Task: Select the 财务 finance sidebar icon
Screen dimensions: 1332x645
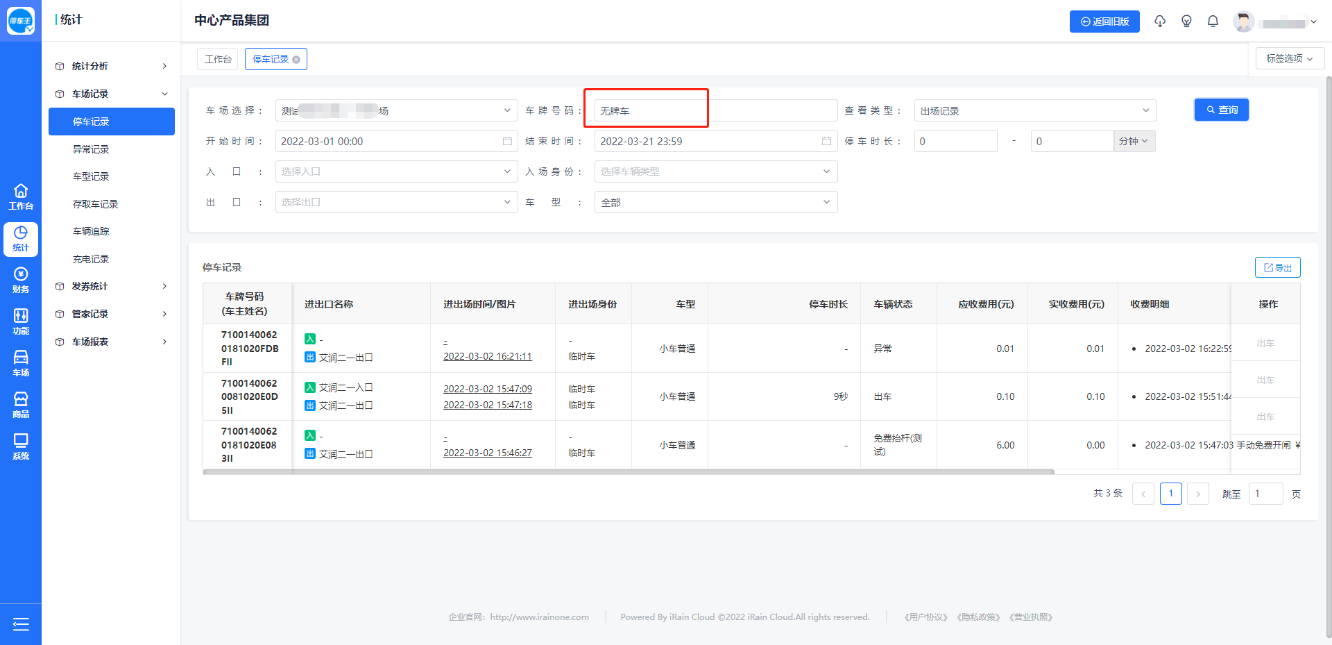Action: click(x=20, y=279)
